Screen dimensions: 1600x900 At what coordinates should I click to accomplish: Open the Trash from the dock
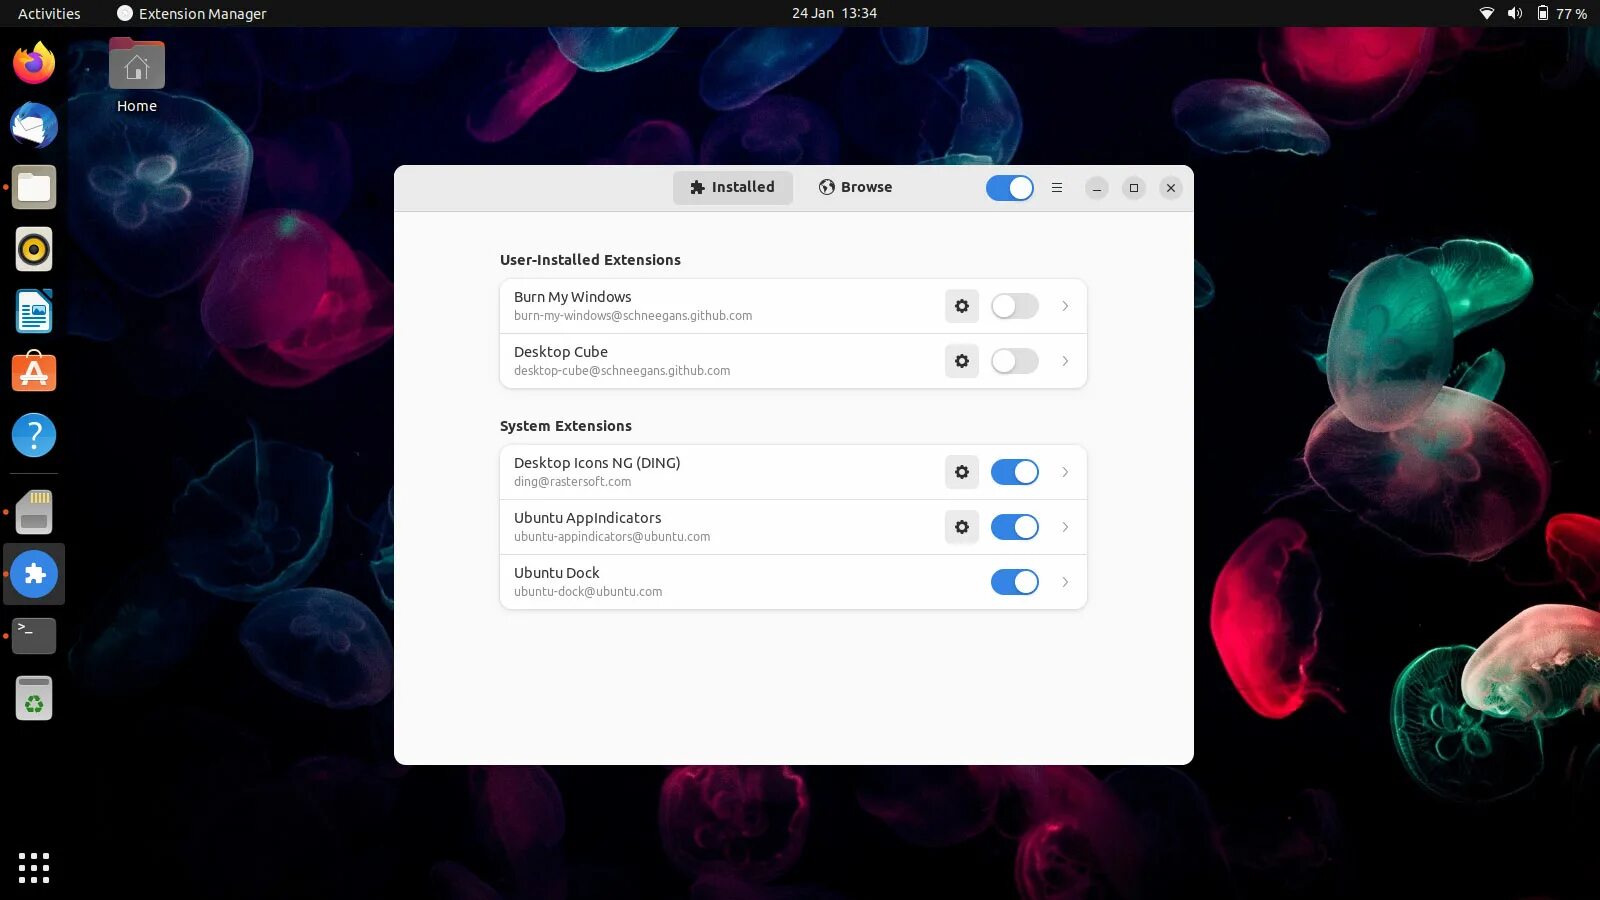coord(34,698)
